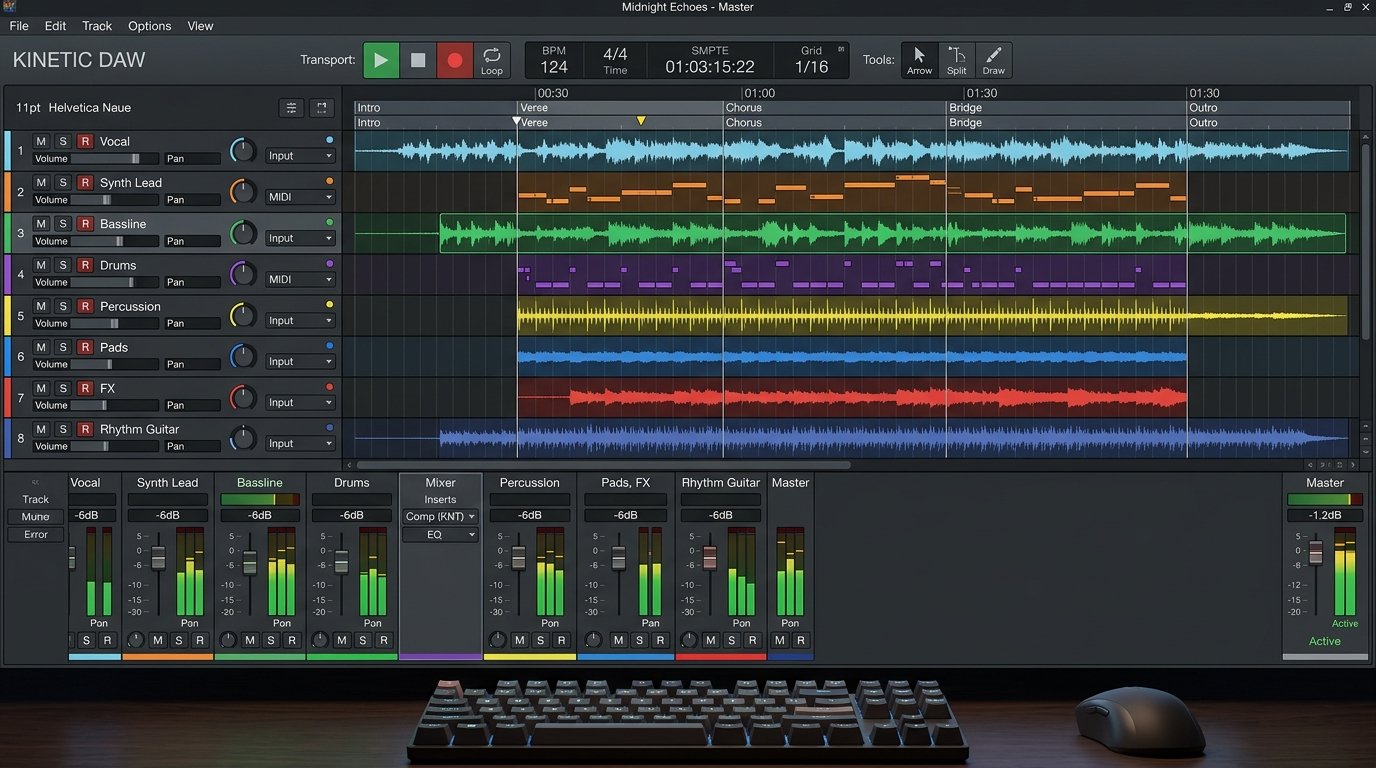Stop playback with the Stop button
This screenshot has width=1376, height=768.
pyautogui.click(x=418, y=60)
